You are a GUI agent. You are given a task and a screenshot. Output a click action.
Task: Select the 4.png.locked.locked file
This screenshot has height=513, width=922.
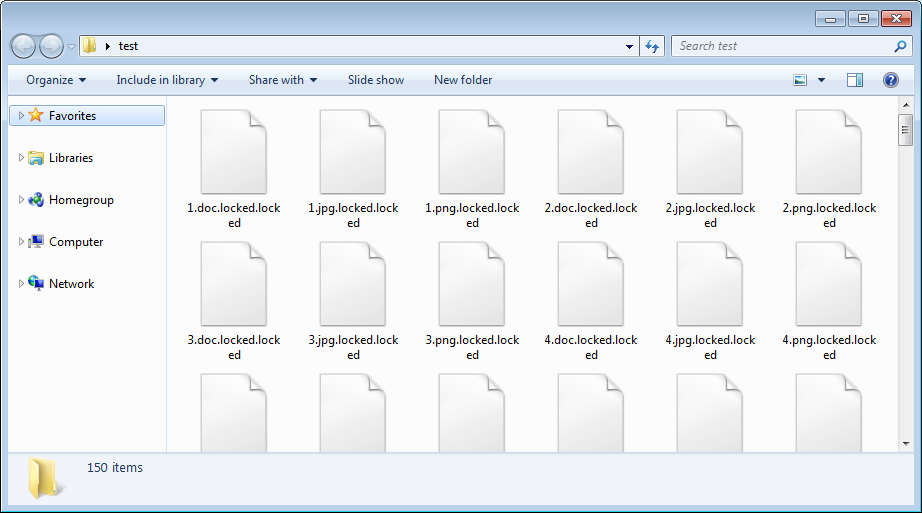829,284
